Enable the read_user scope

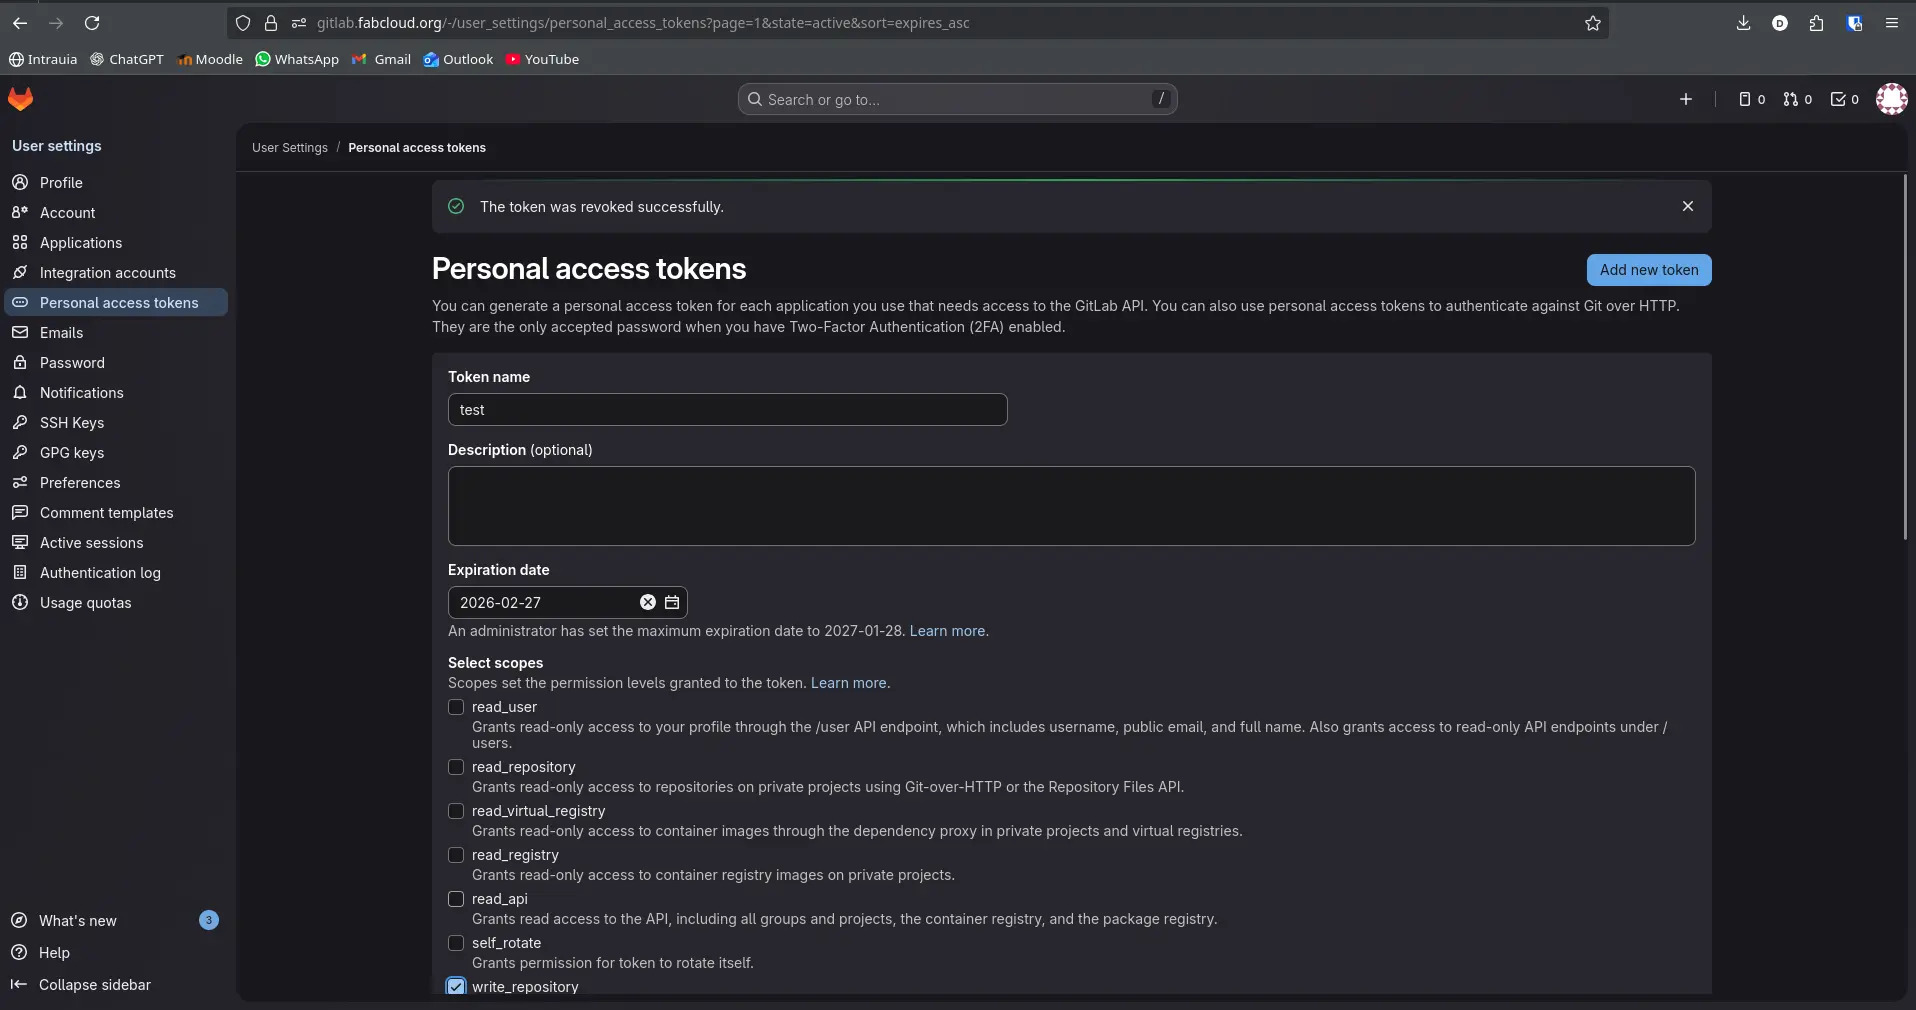tap(456, 707)
